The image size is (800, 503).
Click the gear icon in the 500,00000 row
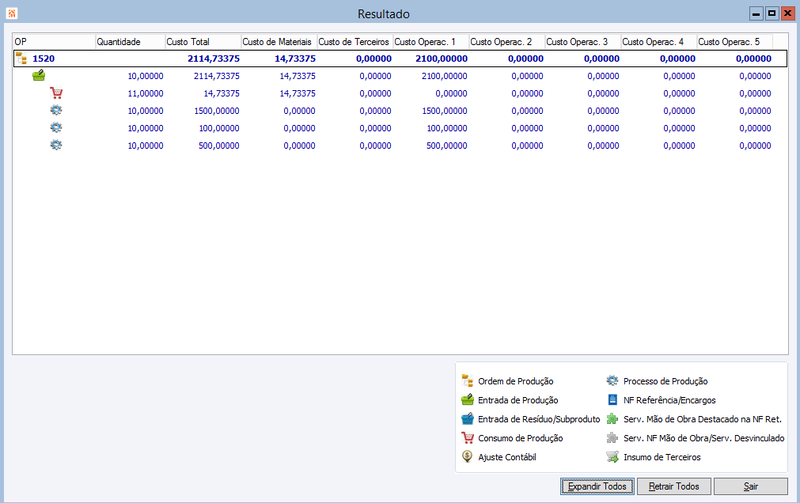56,145
